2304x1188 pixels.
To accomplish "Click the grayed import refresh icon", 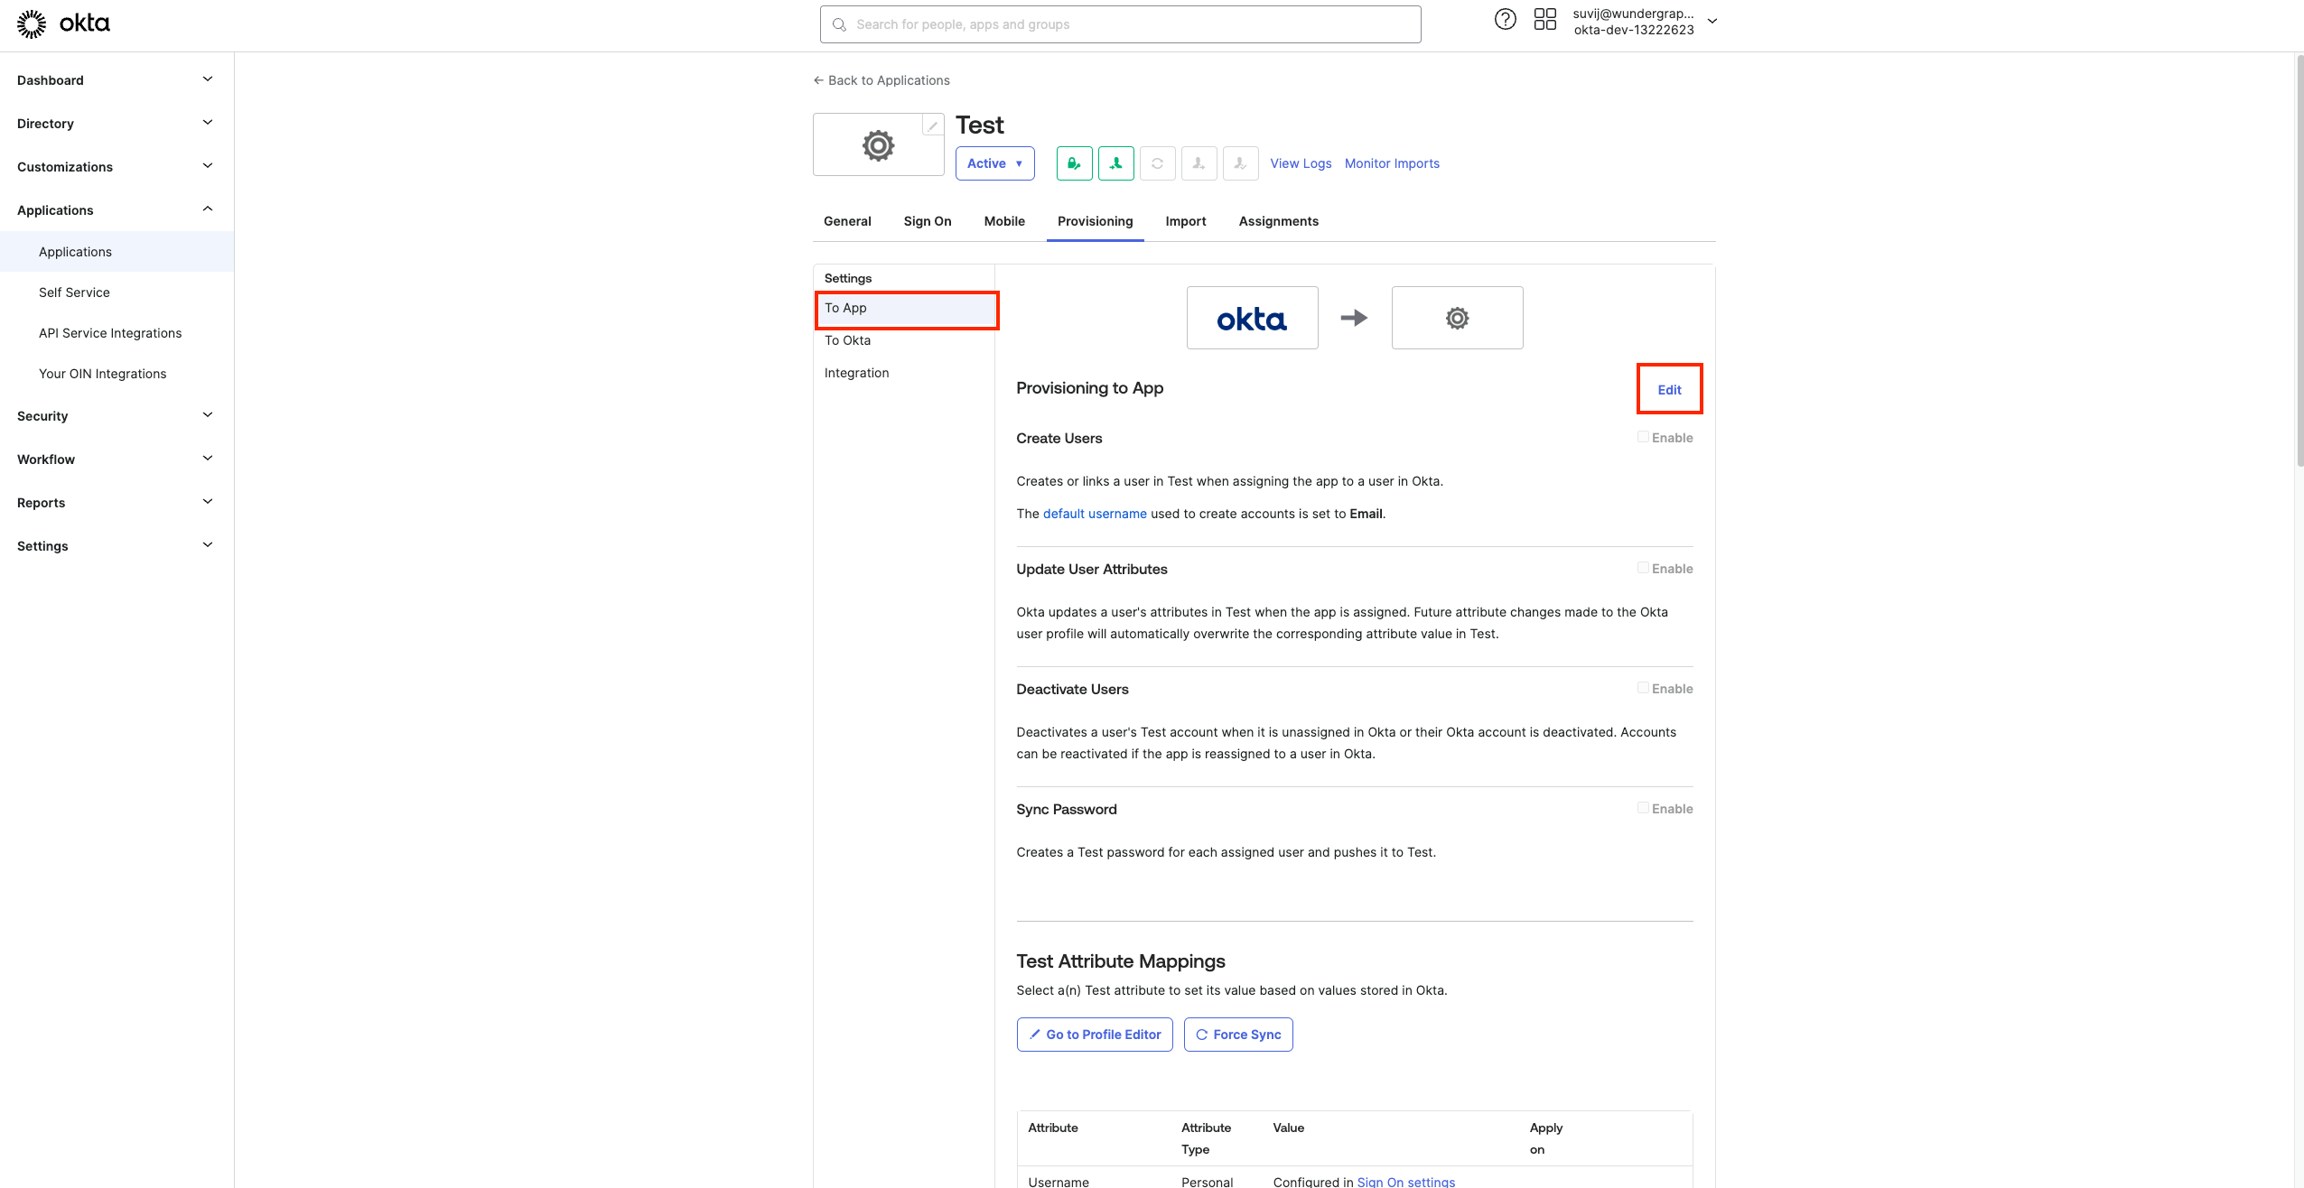I will [x=1158, y=163].
